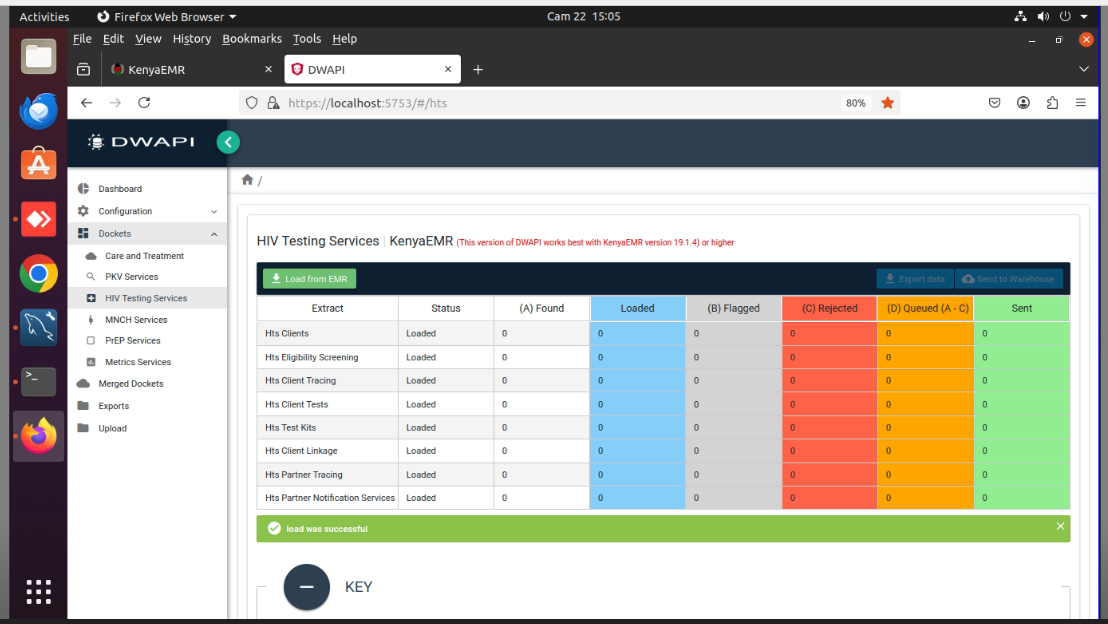Expand the Configuration menu
The image size is (1108, 624).
coord(147,211)
